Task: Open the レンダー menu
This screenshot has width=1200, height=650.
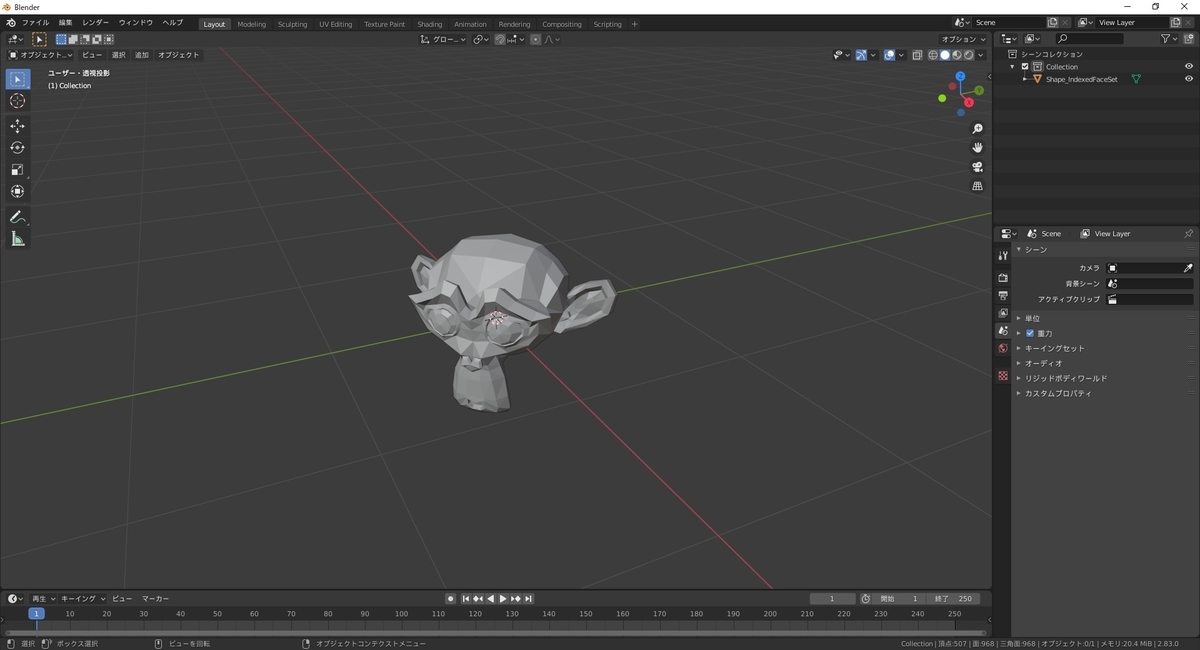Action: pyautogui.click(x=96, y=23)
